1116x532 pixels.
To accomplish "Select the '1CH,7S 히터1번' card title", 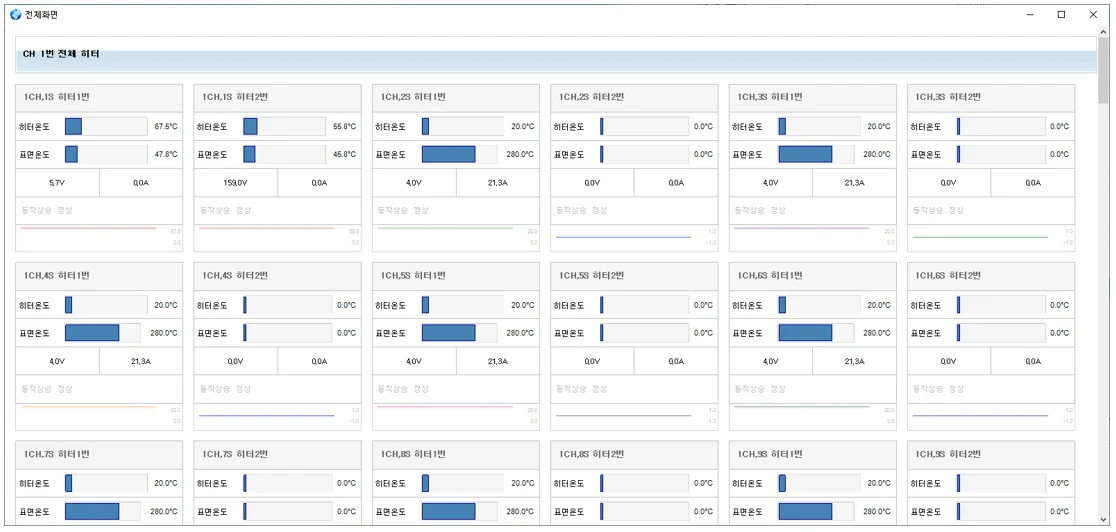I will point(56,454).
